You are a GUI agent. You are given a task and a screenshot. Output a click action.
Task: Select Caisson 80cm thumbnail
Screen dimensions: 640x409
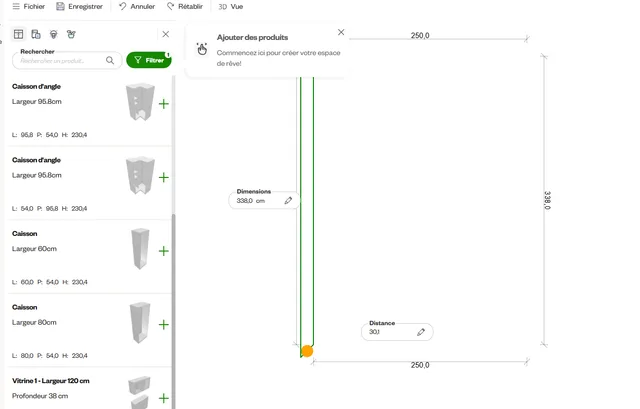[140, 322]
